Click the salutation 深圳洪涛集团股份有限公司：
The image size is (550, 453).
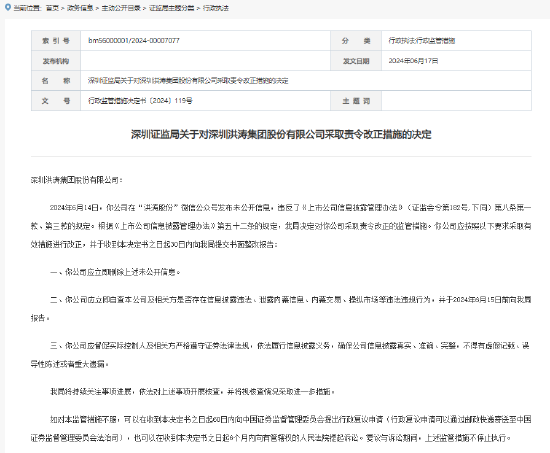pyautogui.click(x=76, y=180)
